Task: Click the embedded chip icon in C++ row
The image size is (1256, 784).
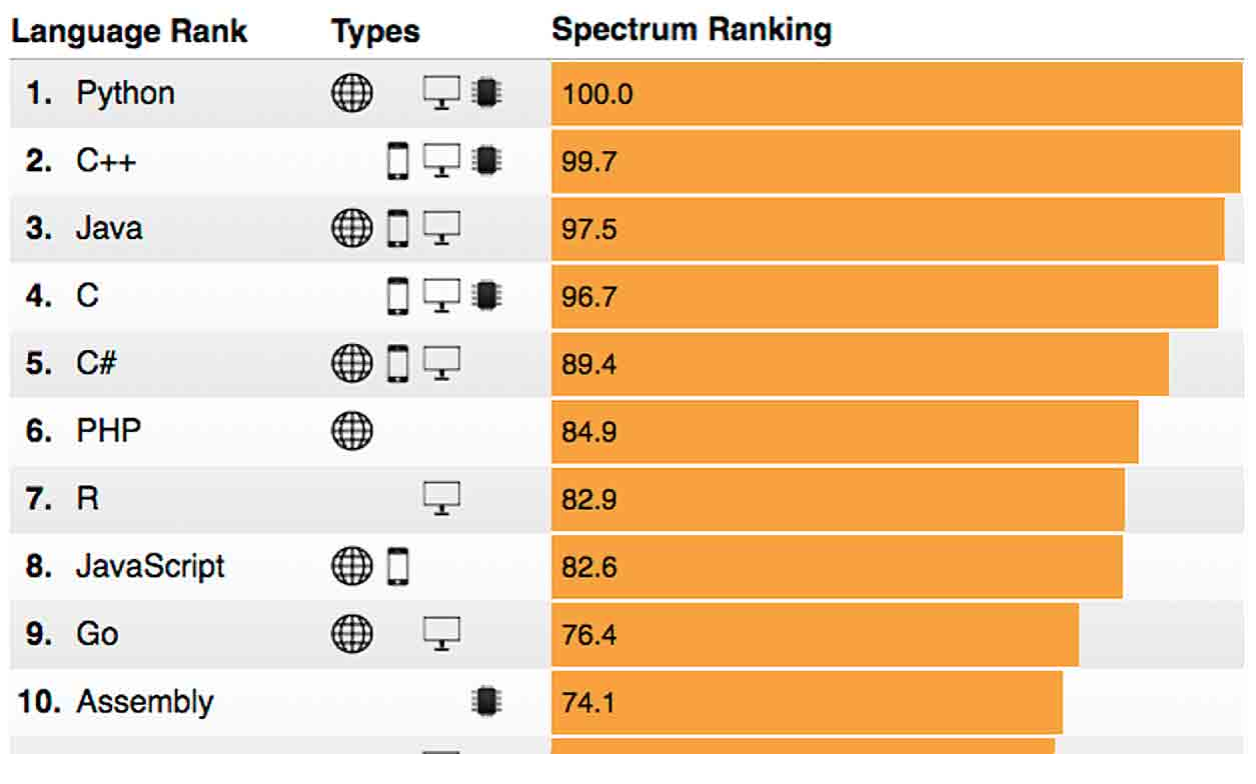Action: [x=487, y=160]
